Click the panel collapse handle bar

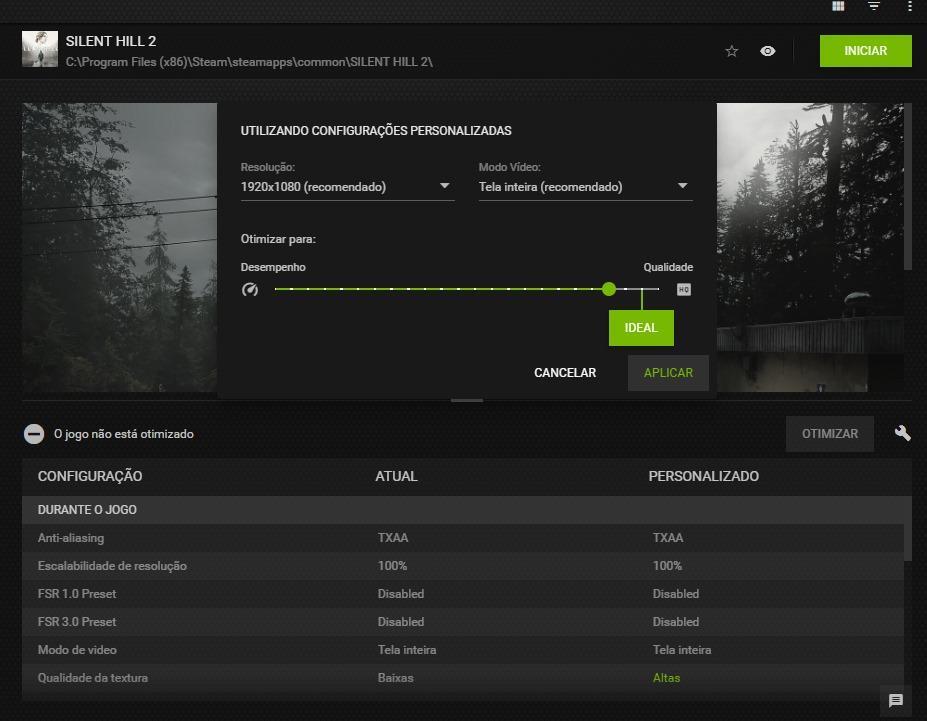tap(466, 401)
